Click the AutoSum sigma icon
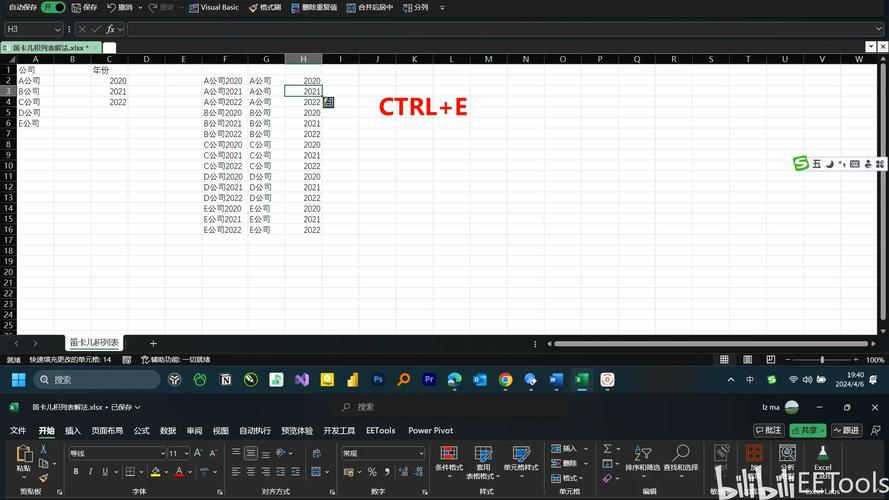Screen dimensions: 889x500 [607, 448]
